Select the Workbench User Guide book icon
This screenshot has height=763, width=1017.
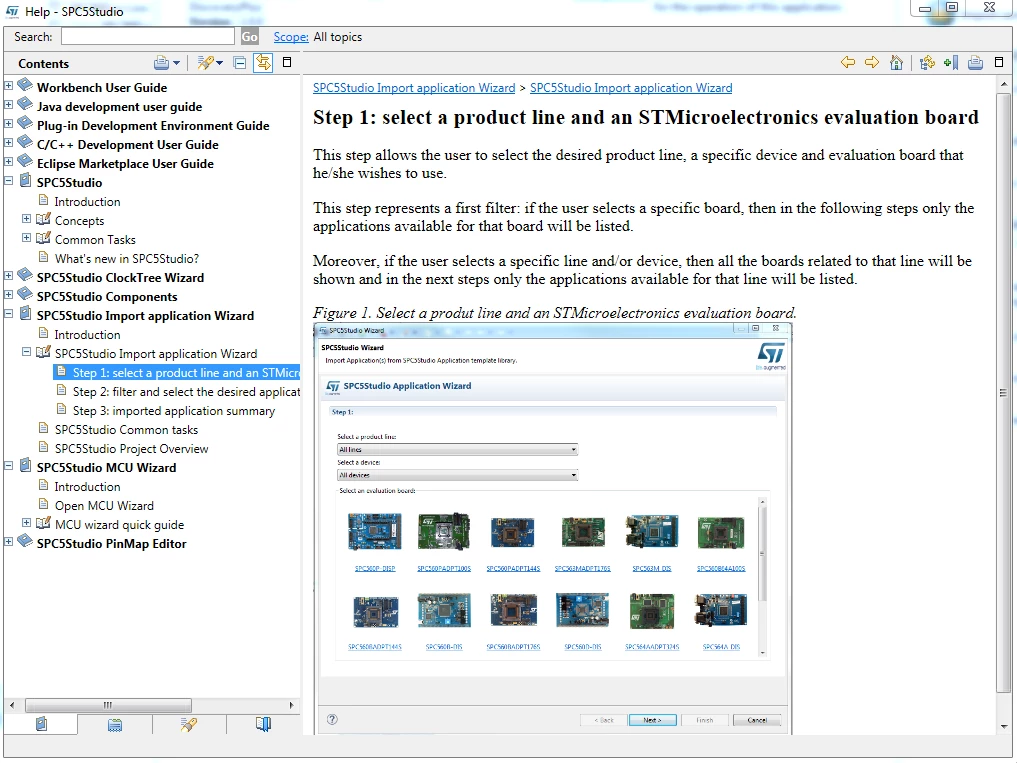[x=25, y=85]
